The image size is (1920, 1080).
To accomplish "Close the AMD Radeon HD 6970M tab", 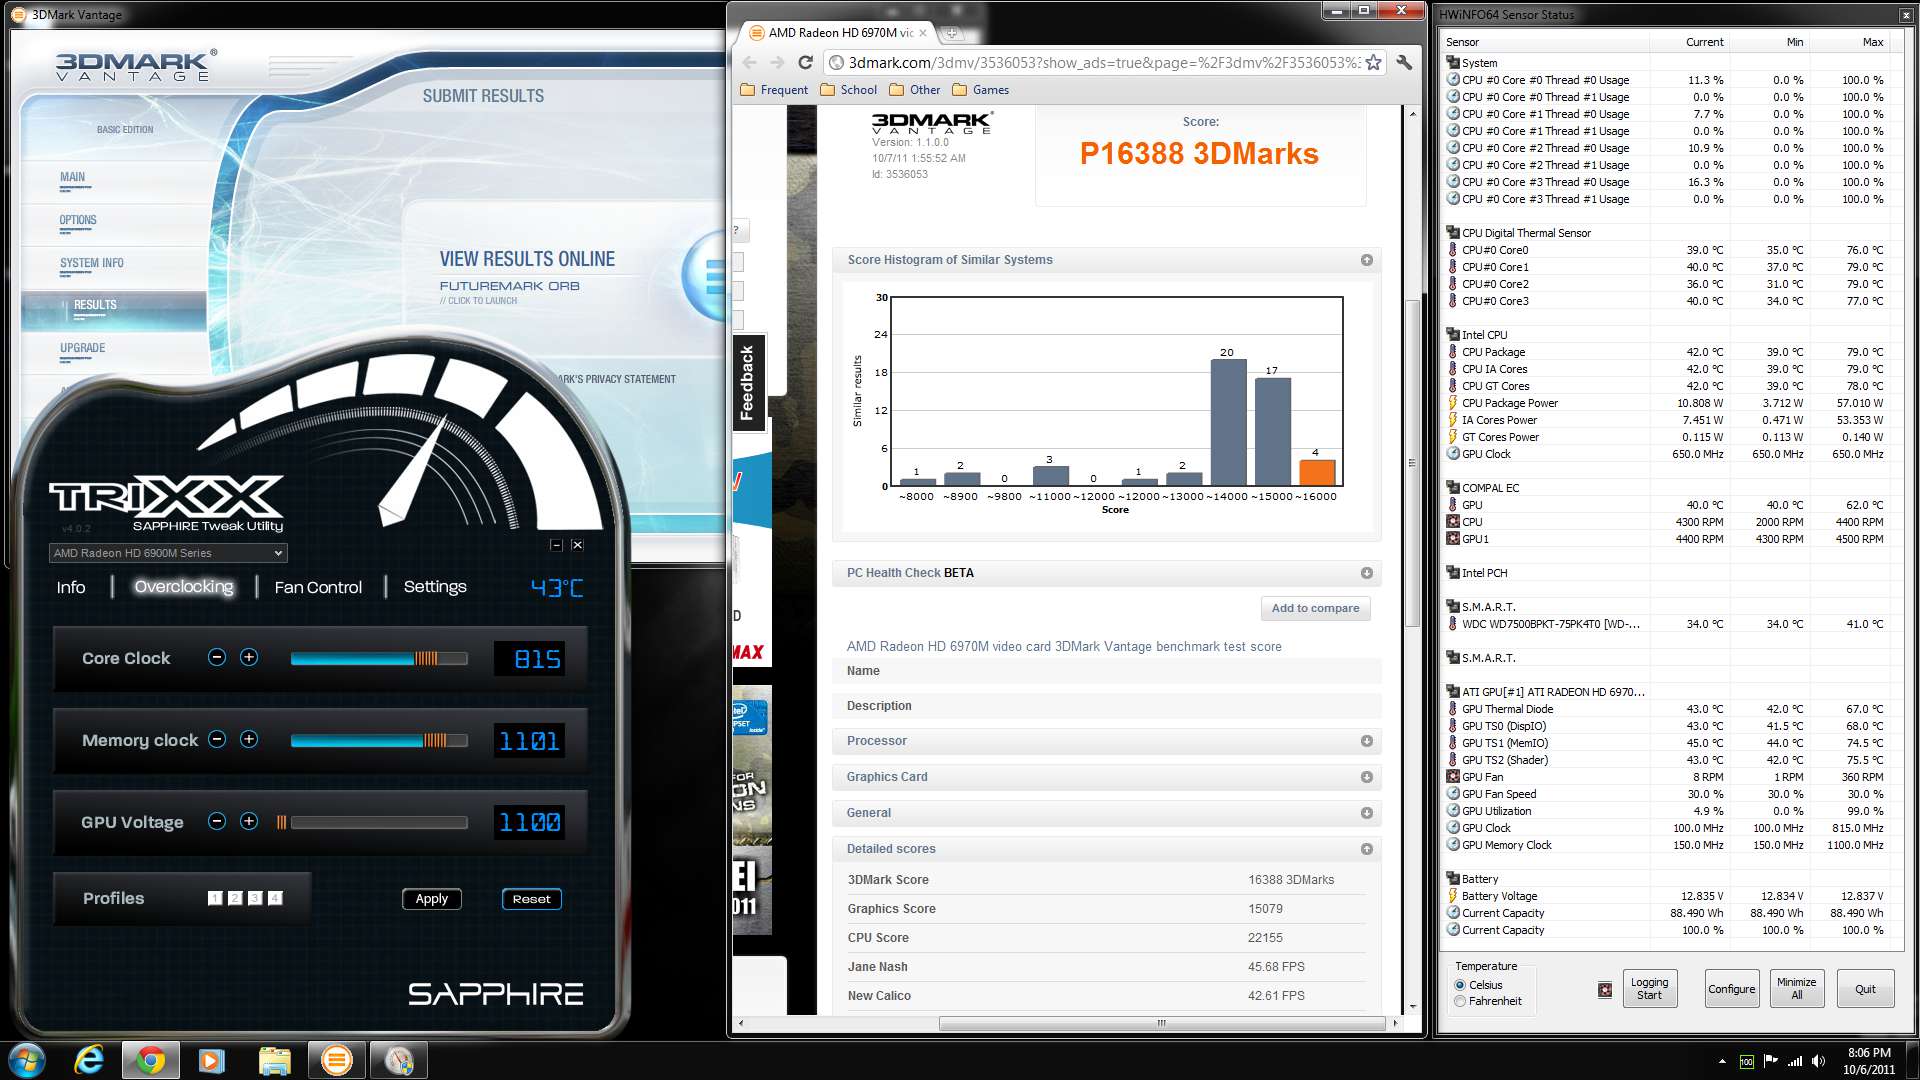I will click(922, 33).
